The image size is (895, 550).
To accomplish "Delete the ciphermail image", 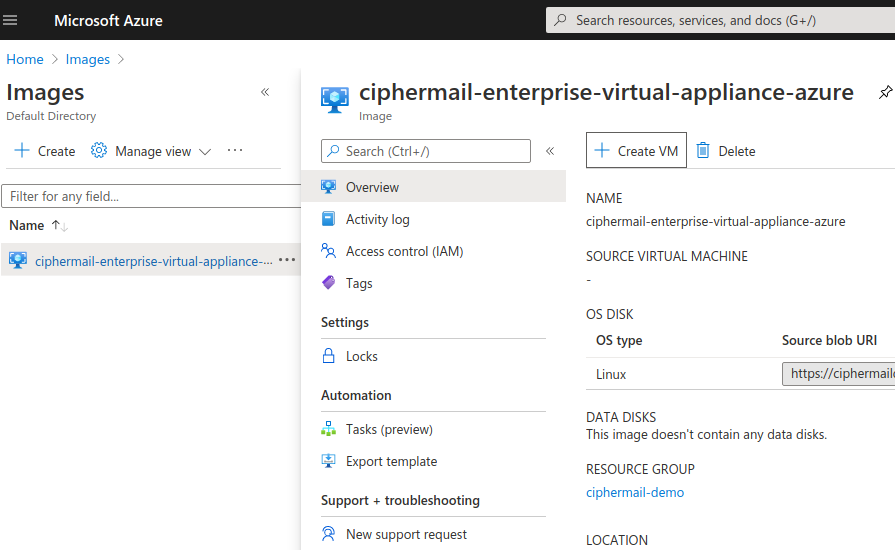I will [x=726, y=151].
